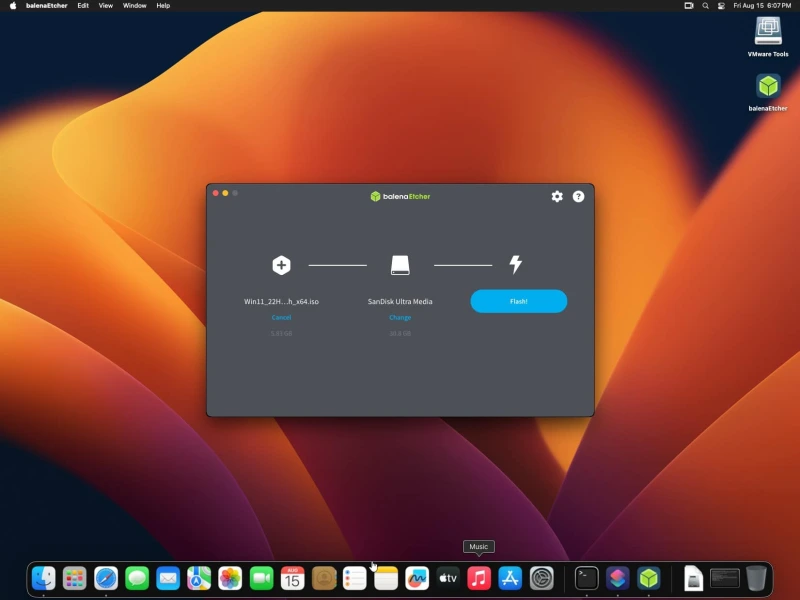Click the screen recording menu bar icon
The image size is (800, 600).
[689, 6]
